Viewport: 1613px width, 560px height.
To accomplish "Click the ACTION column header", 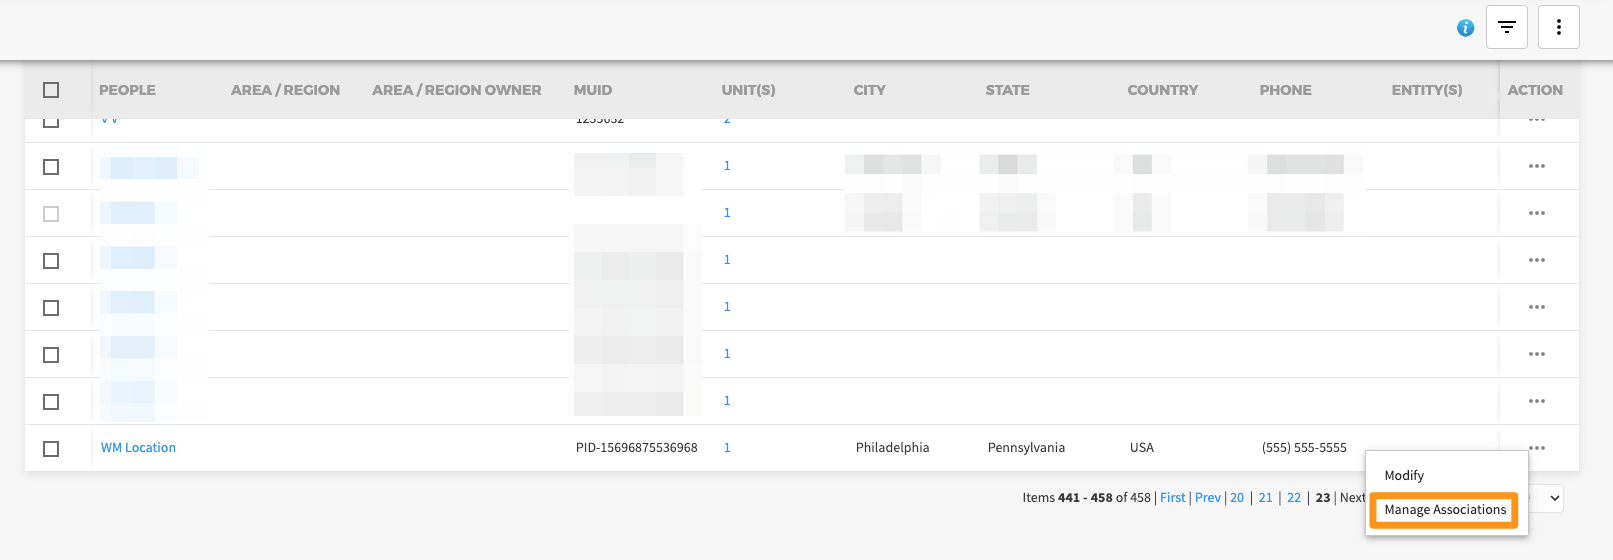I will pos(1535,90).
